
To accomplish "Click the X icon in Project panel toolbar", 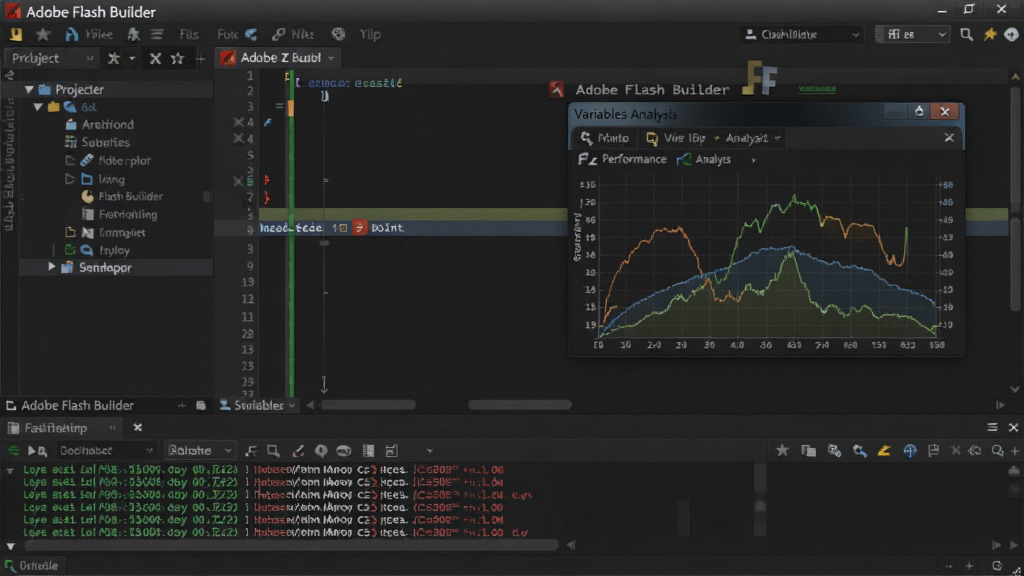I will click(x=155, y=58).
